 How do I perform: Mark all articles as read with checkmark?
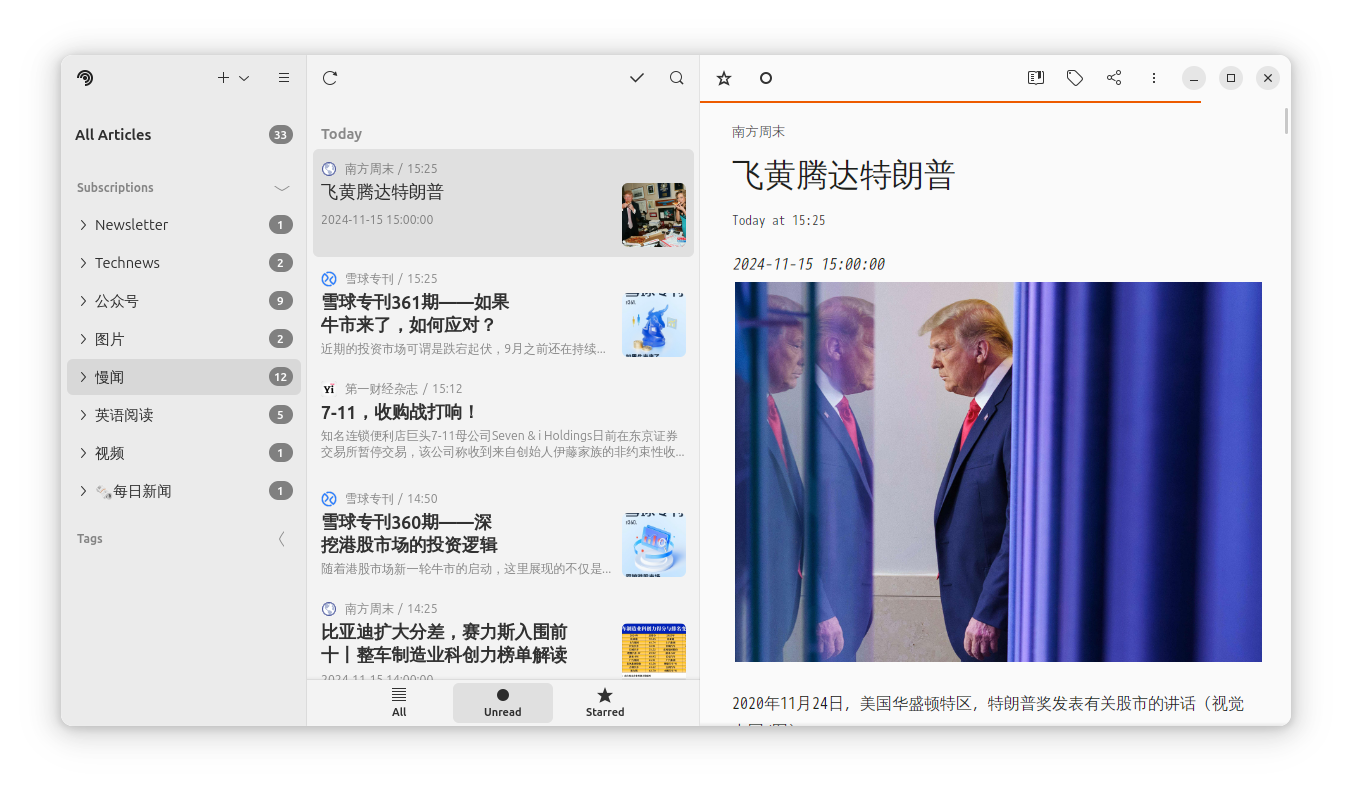[637, 78]
